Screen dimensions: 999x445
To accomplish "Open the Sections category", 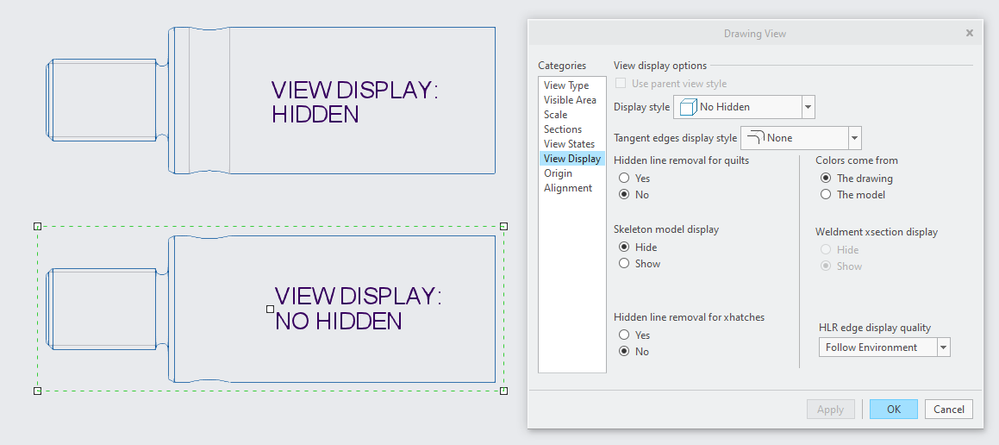I will [x=563, y=129].
